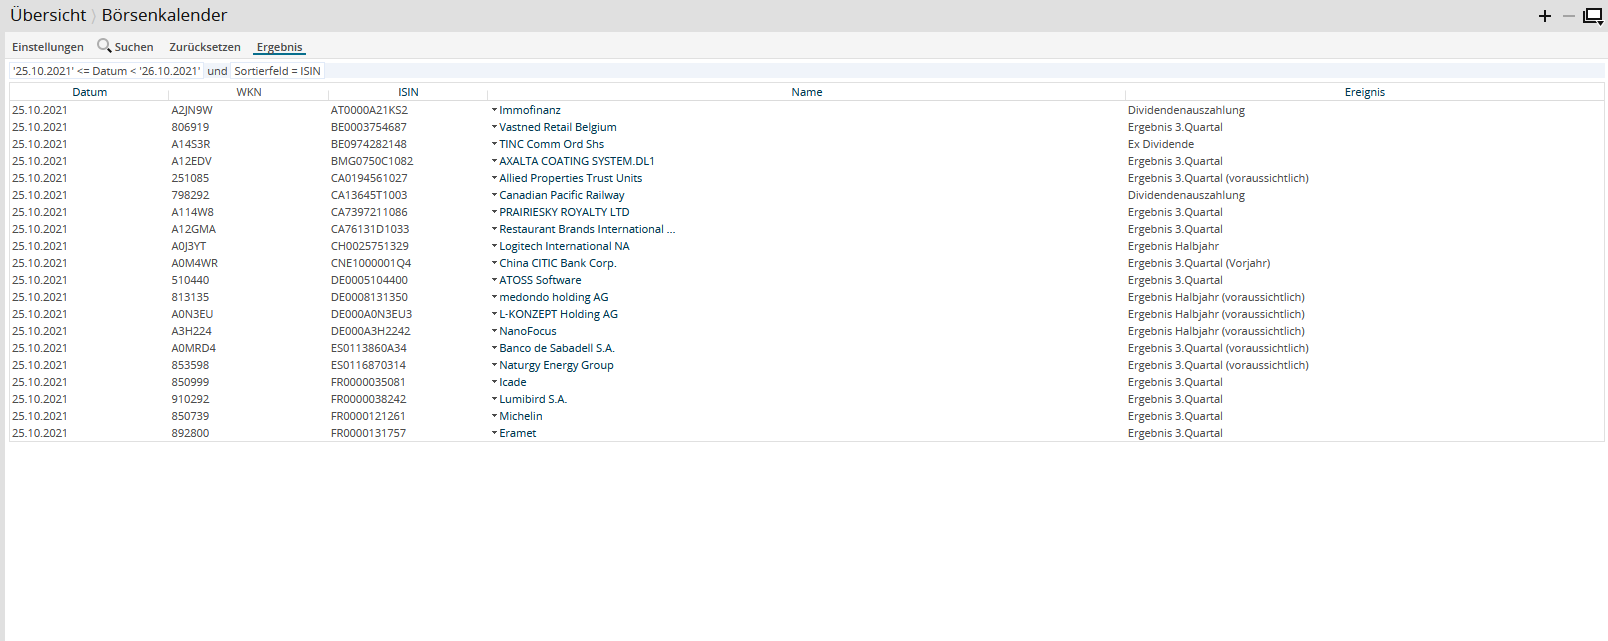Open the window layout icon menu
This screenshot has width=1608, height=641.
pyautogui.click(x=1592, y=16)
